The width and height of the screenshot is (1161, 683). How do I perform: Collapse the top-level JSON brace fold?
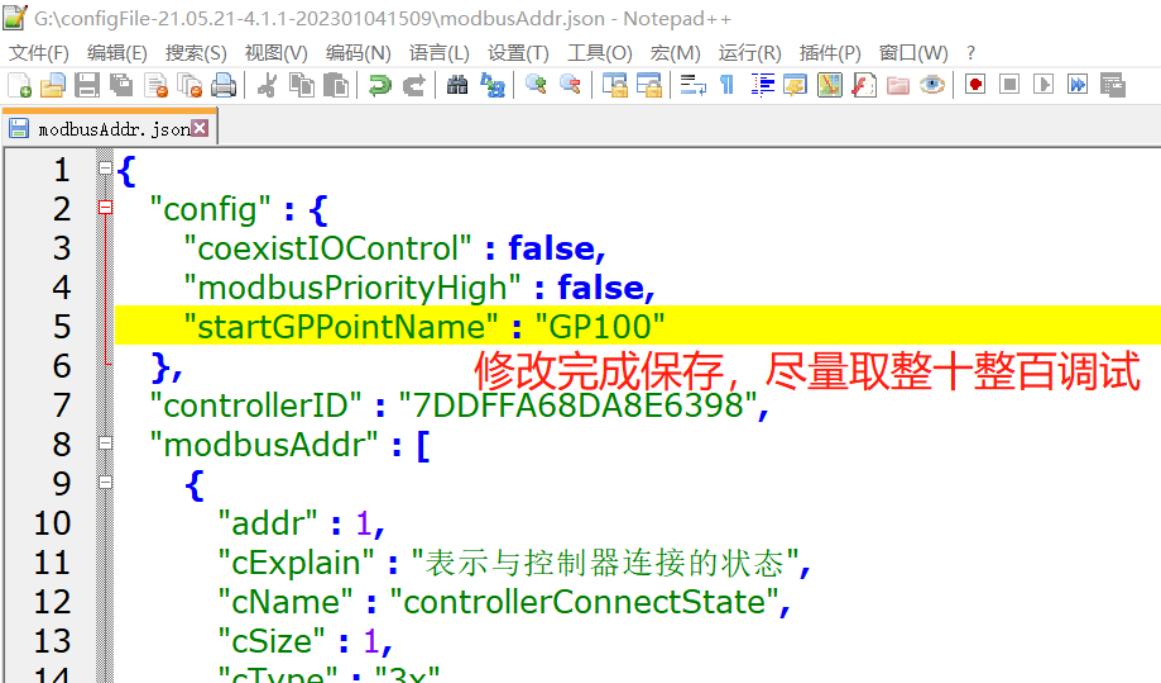[x=105, y=166]
